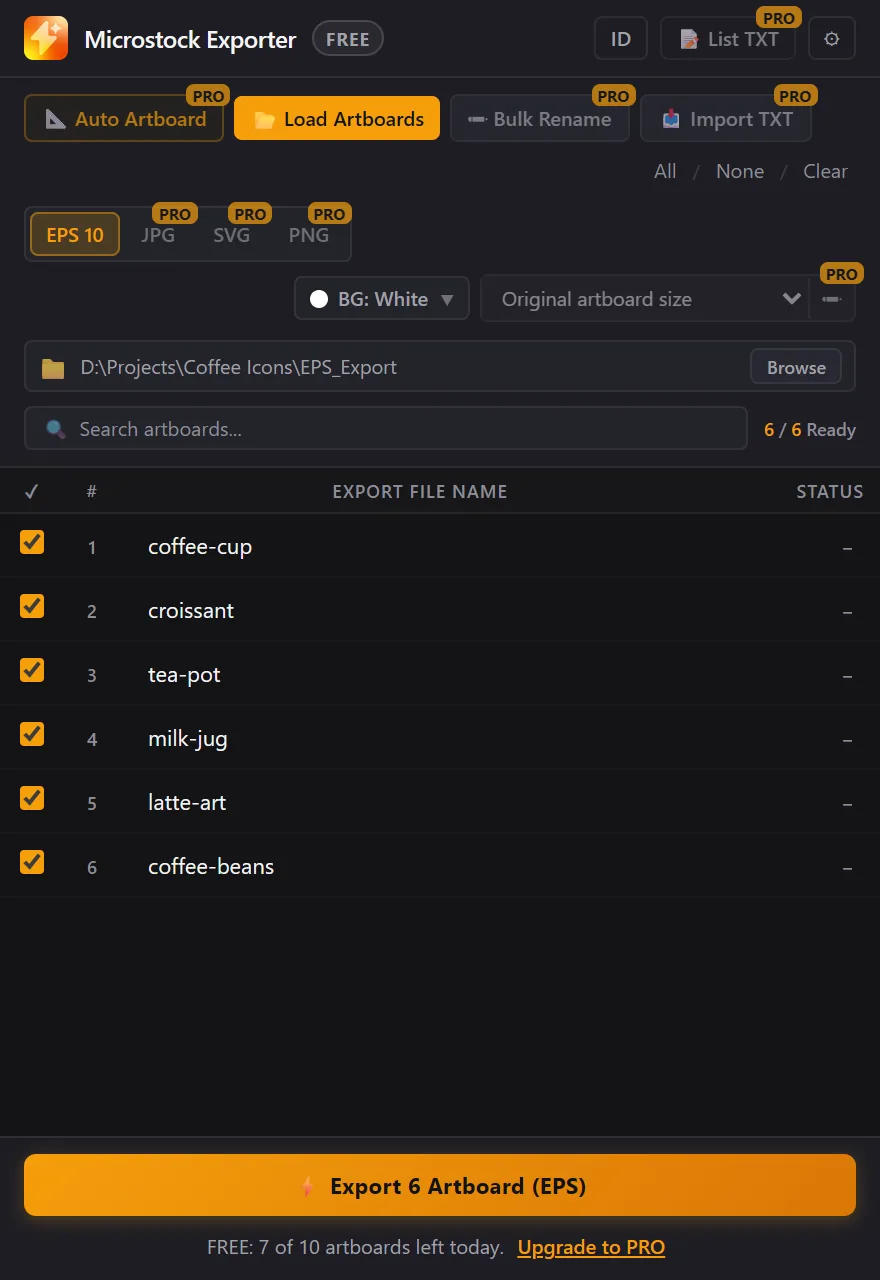Click None to deselect artboards

coord(740,171)
